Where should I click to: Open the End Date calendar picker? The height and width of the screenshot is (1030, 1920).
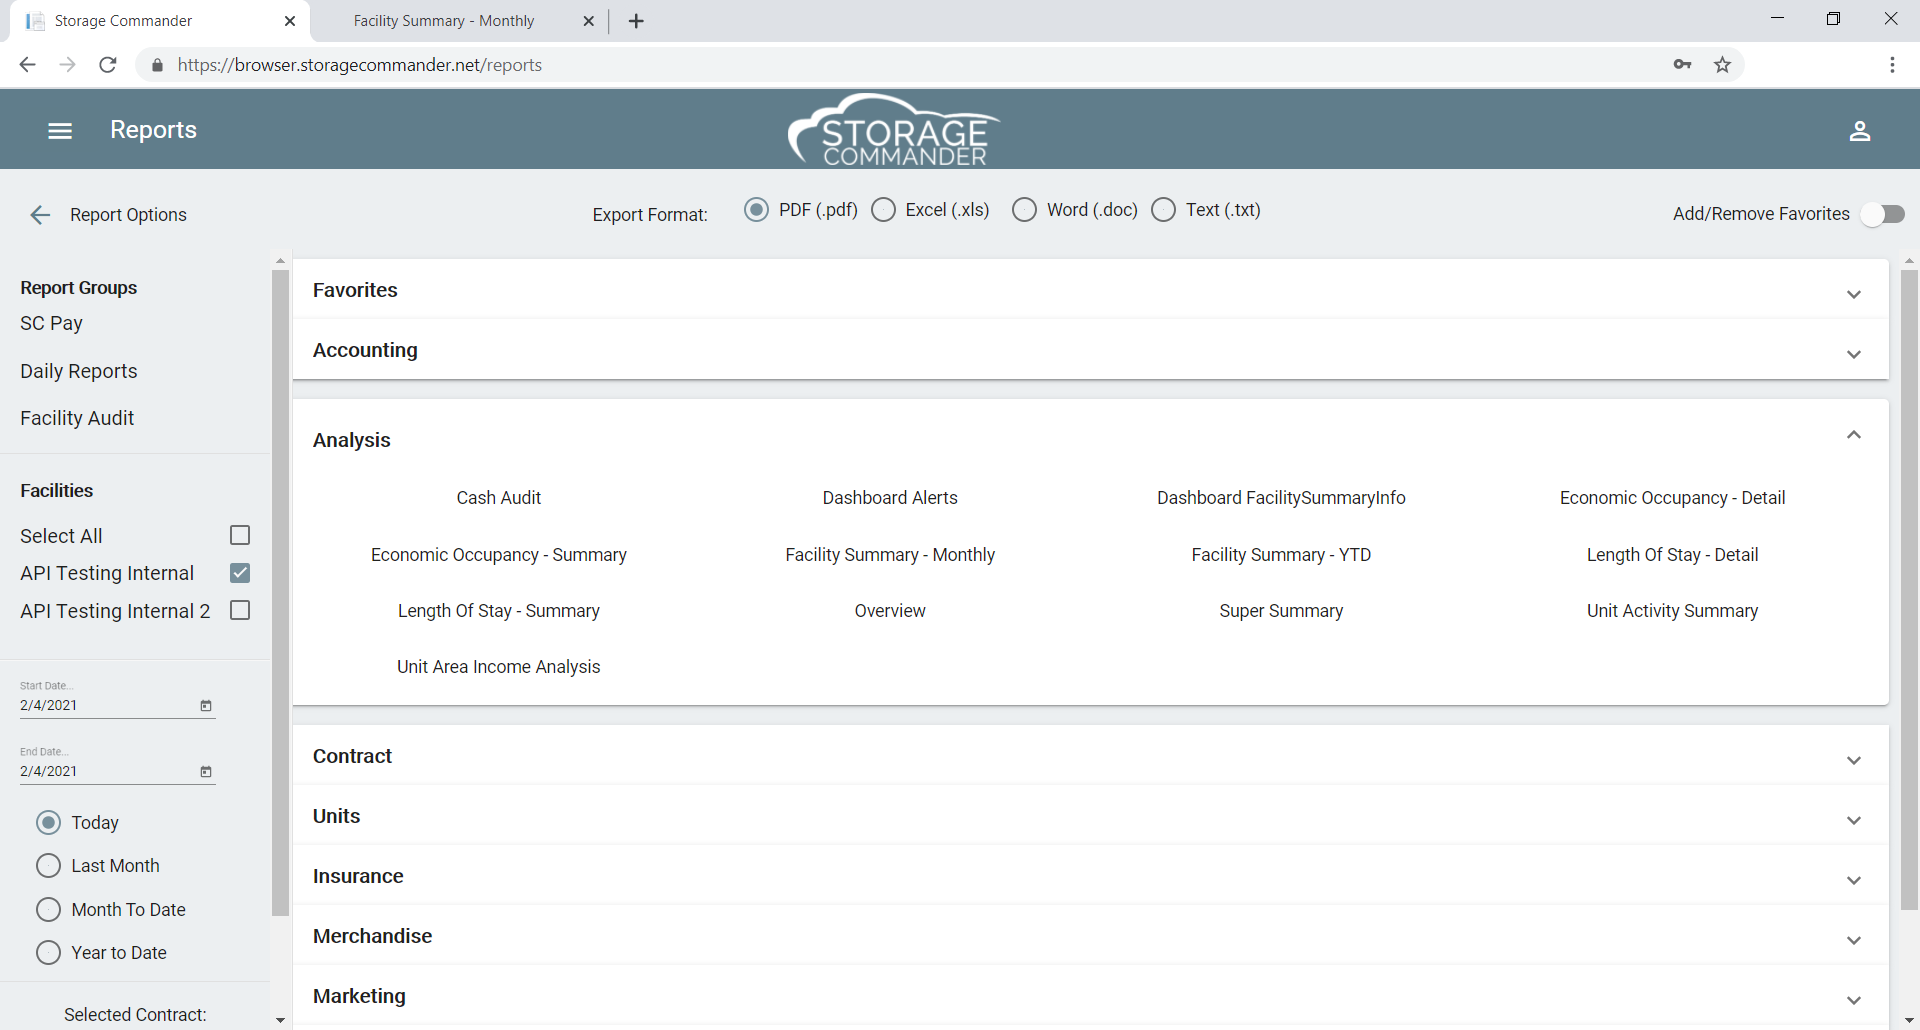point(206,771)
